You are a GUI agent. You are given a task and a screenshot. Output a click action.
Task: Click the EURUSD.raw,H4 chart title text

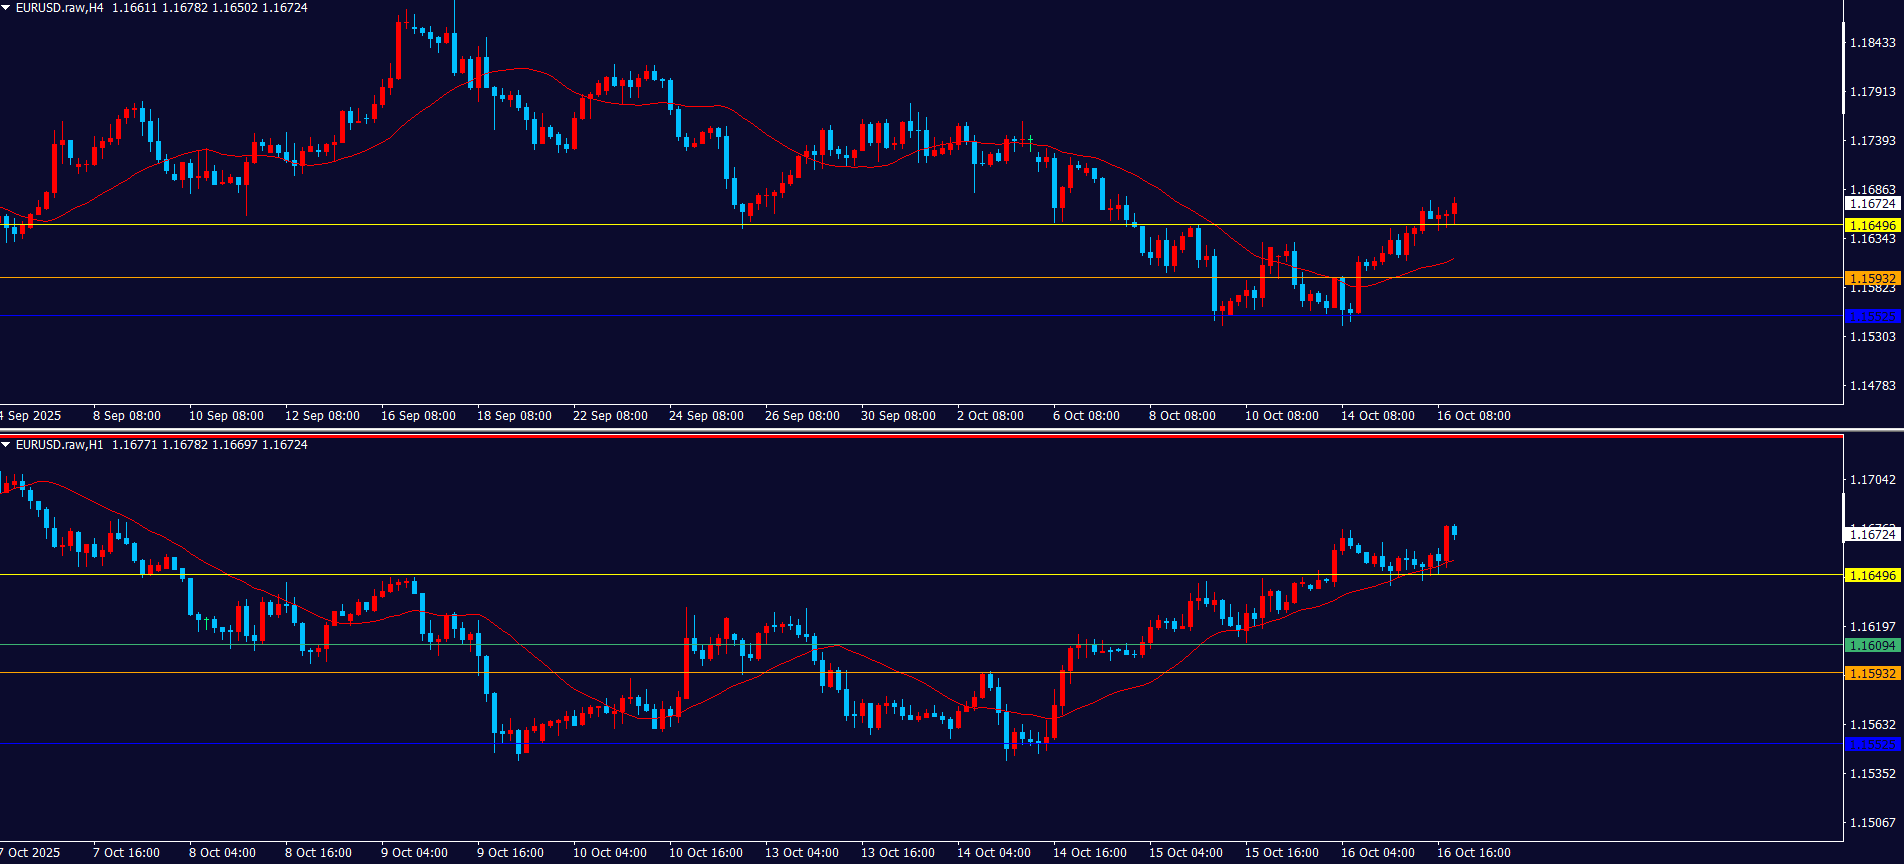pos(60,8)
